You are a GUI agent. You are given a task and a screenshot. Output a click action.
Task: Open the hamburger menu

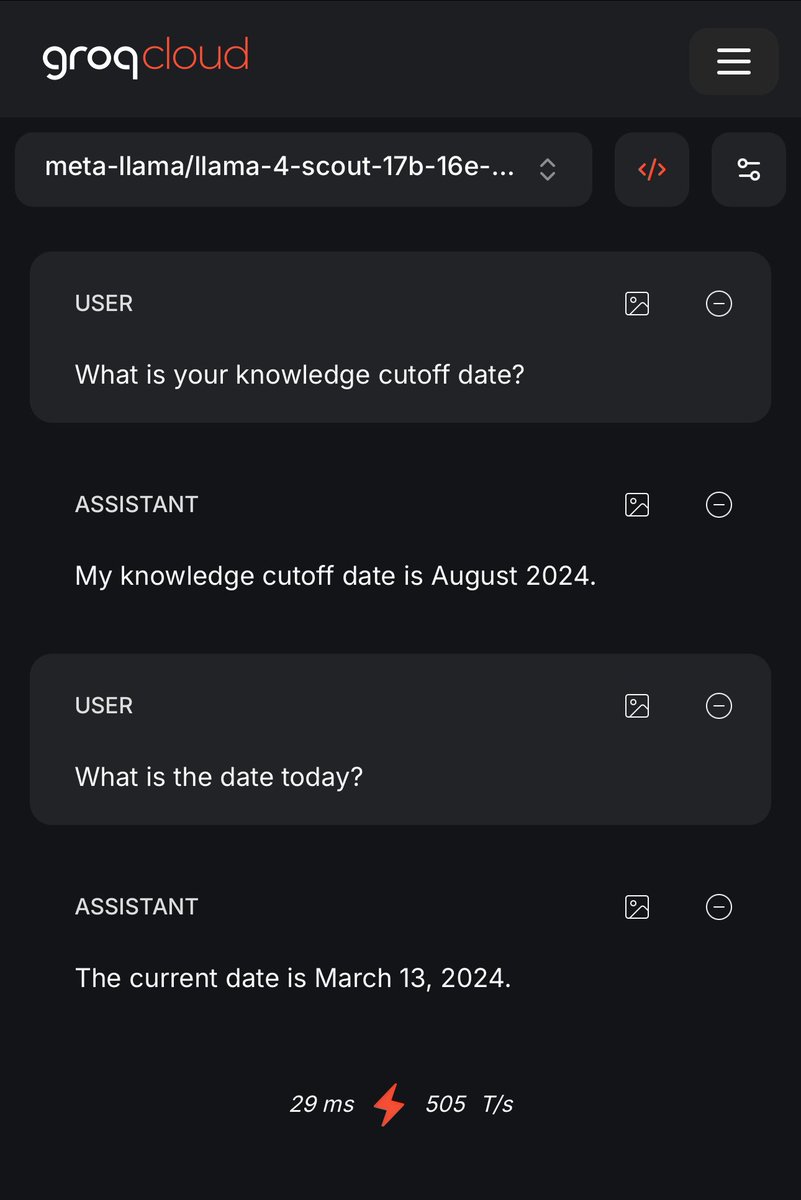(x=733, y=62)
